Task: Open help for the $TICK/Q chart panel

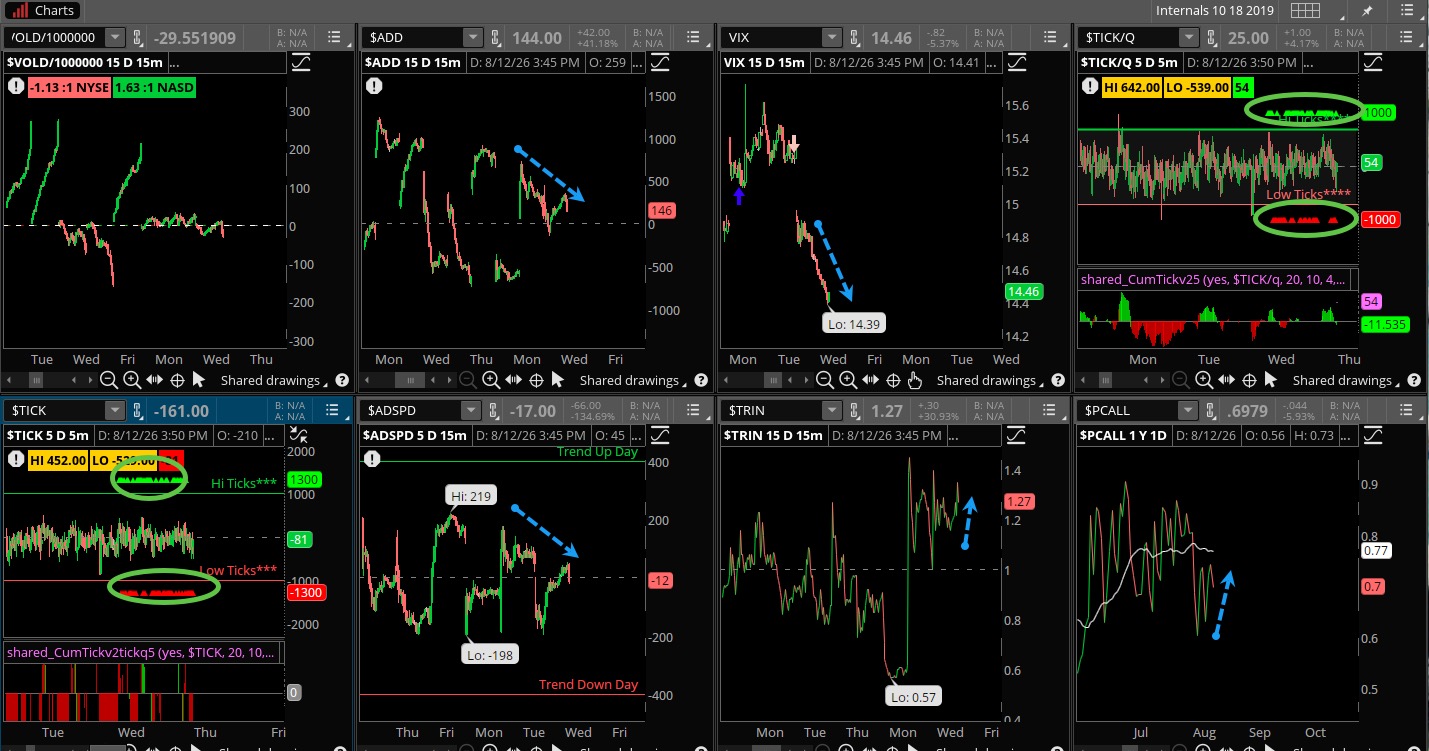Action: pos(1414,380)
